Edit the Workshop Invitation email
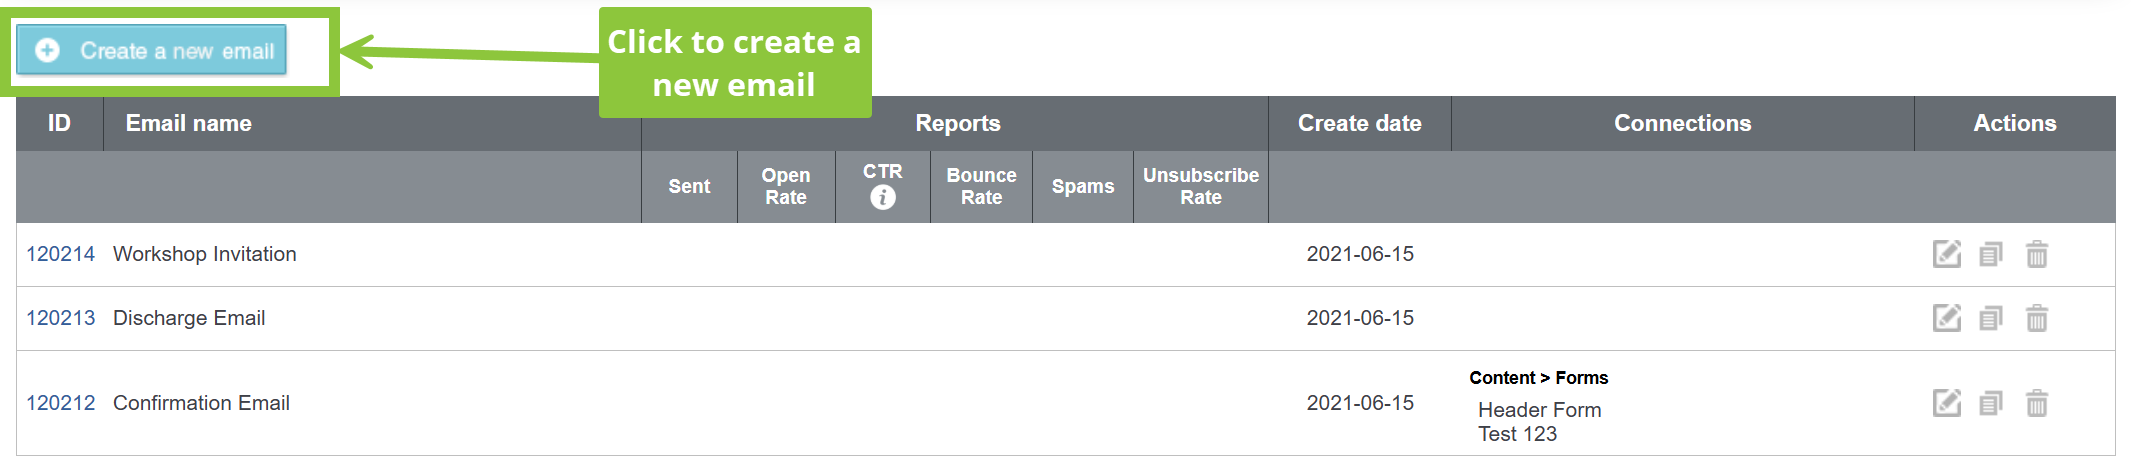The height and width of the screenshot is (476, 2131). (x=1946, y=254)
